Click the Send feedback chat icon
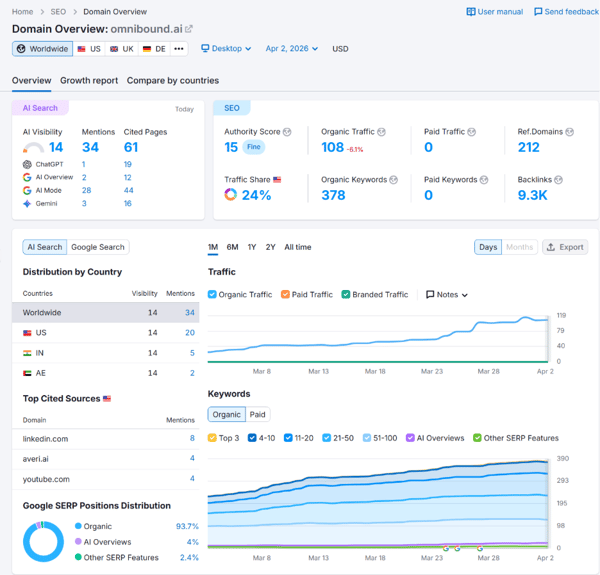Screen dimensions: 600x575 [x=539, y=12]
